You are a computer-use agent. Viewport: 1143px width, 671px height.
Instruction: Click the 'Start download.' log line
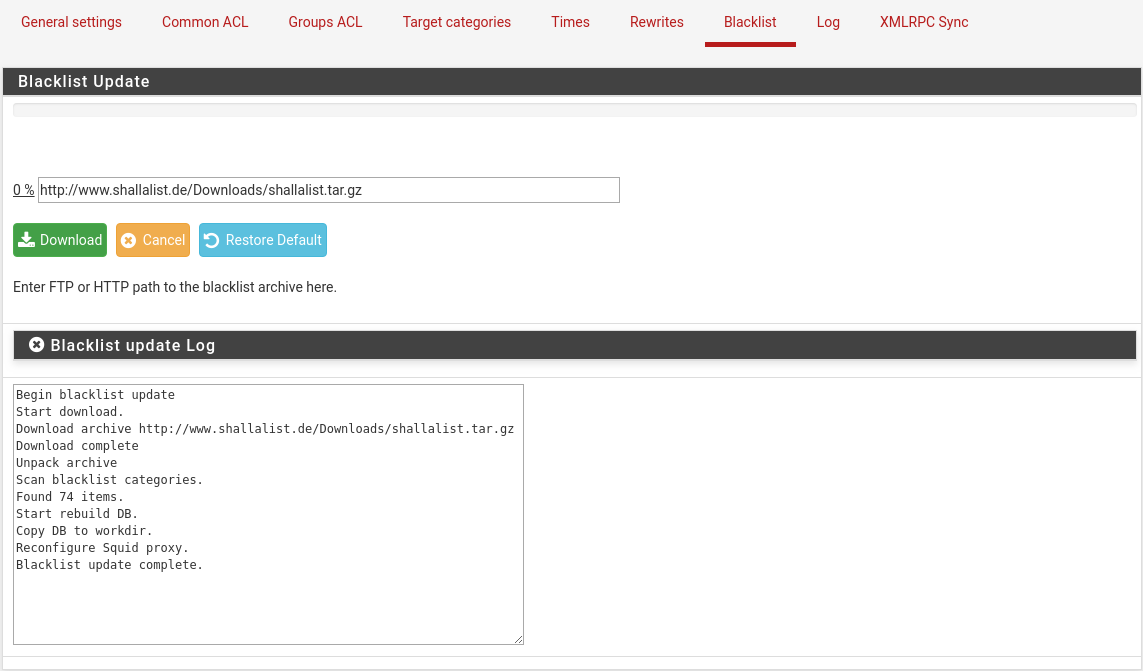pos(70,411)
